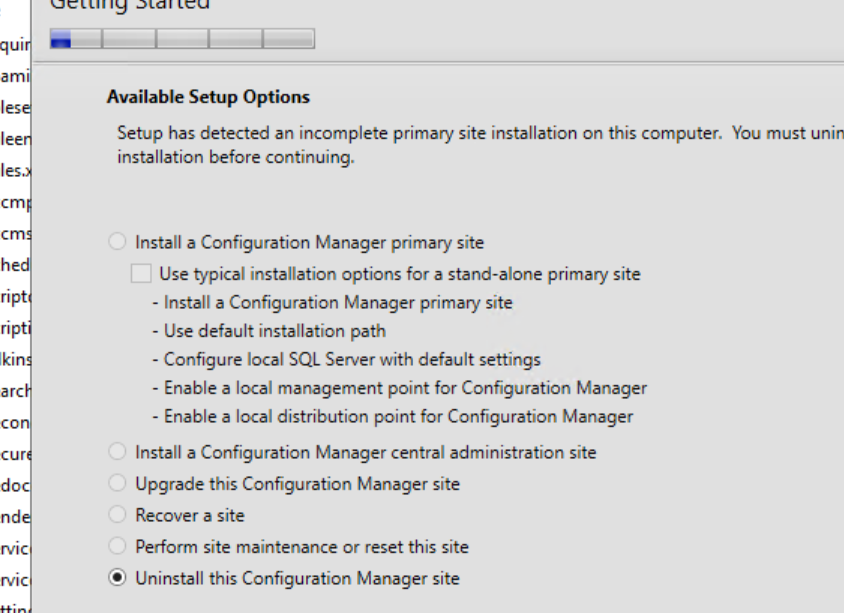Image resolution: width=844 pixels, height=613 pixels.
Task: Select the "lkins" item in left list
Action: coord(16,359)
